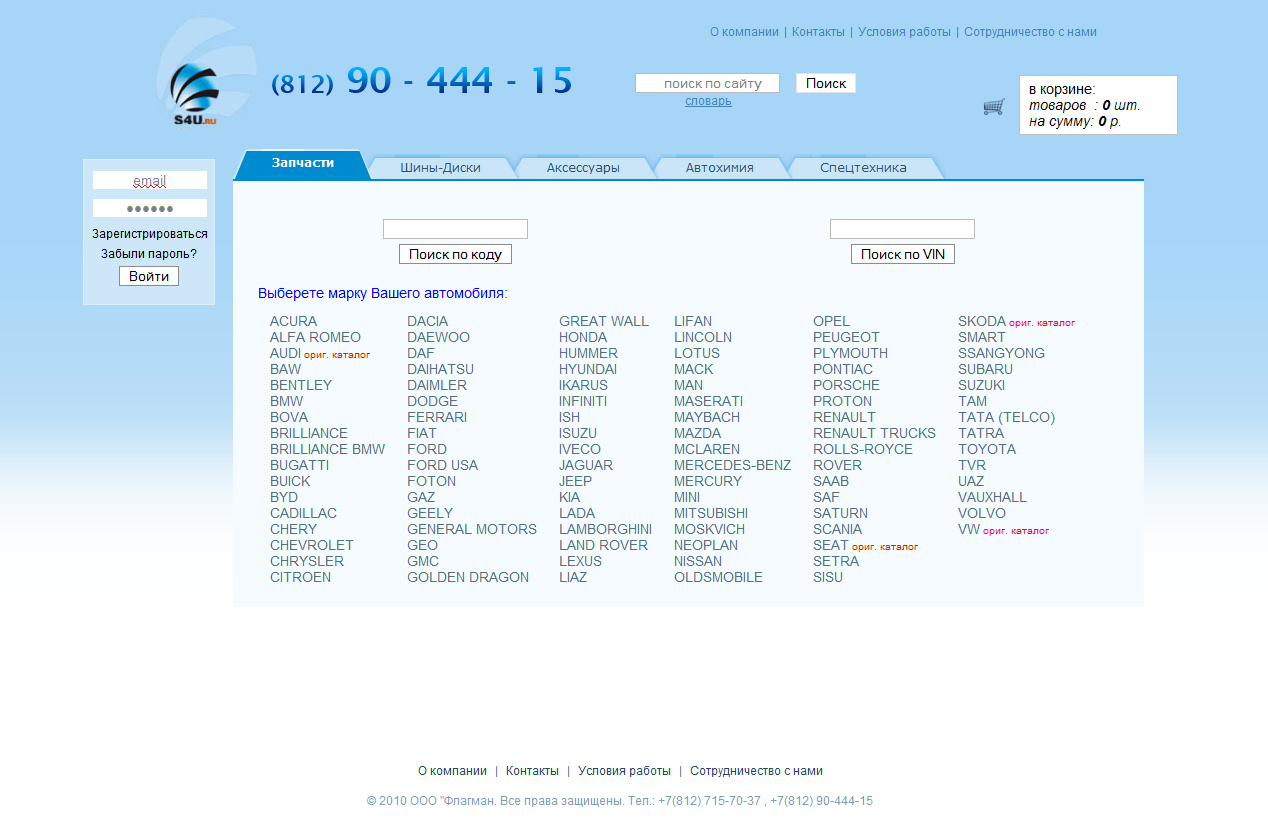Pick the LAND ROVER brand
The height and width of the screenshot is (818, 1268).
point(603,545)
